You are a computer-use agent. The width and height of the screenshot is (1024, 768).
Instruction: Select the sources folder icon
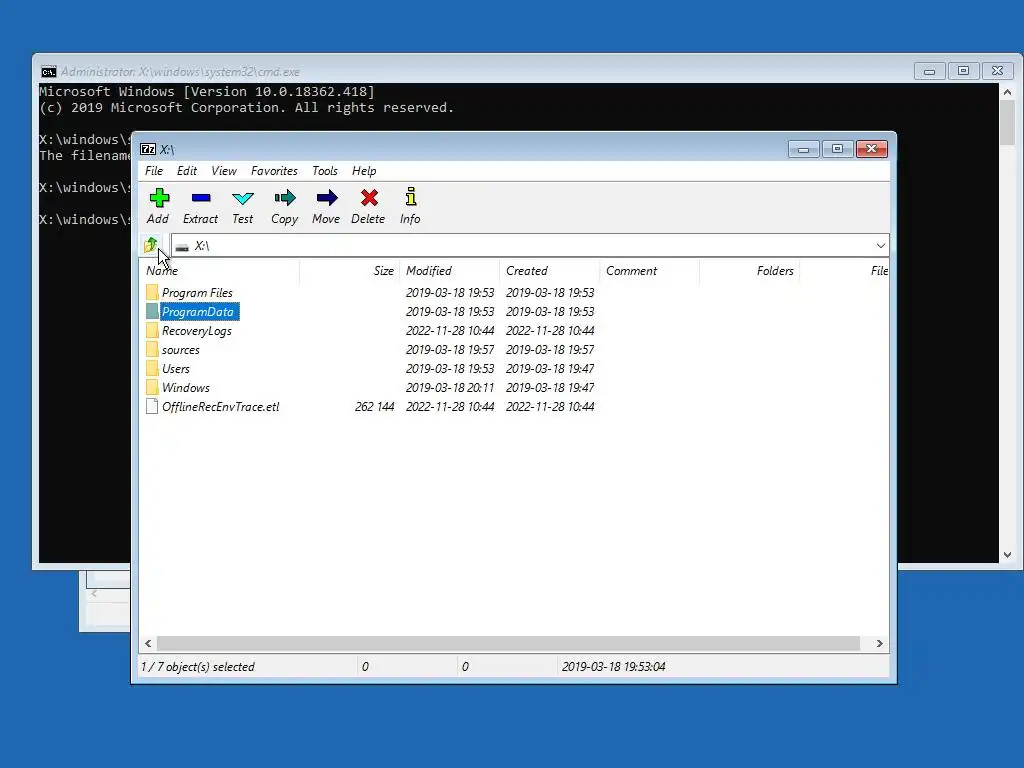tap(152, 349)
